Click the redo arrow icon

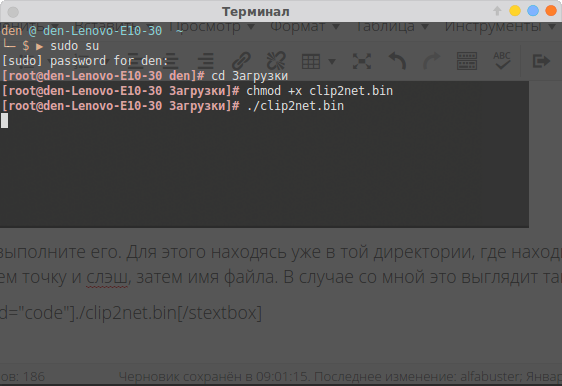coord(432,61)
